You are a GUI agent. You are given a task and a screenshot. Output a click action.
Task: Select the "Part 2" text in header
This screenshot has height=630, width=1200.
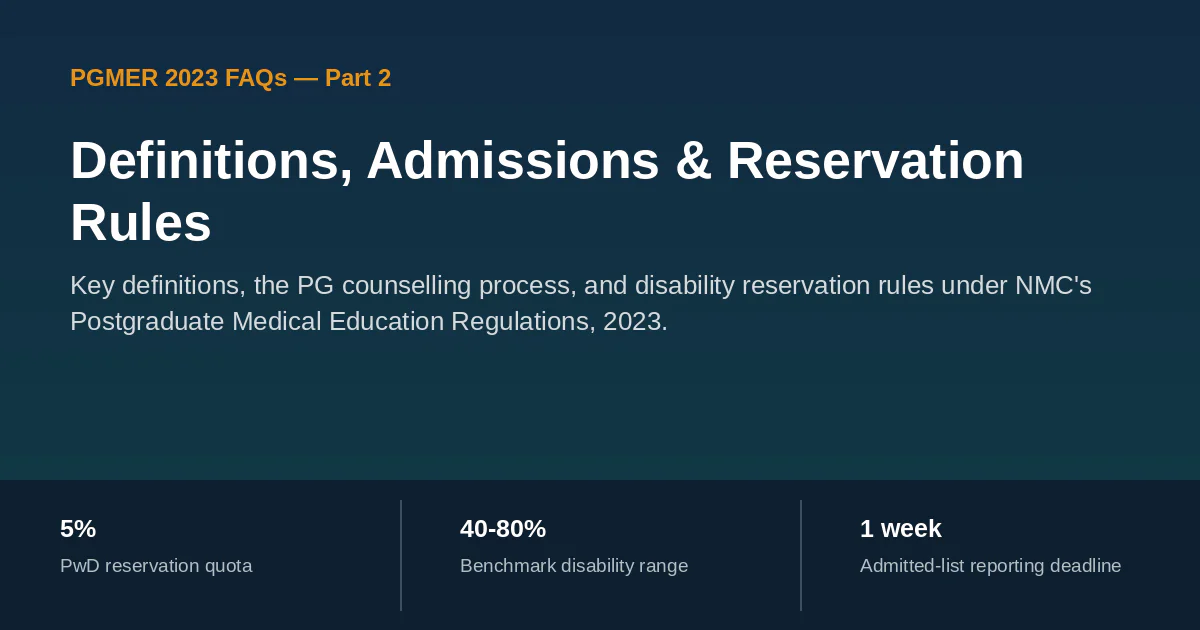(358, 78)
